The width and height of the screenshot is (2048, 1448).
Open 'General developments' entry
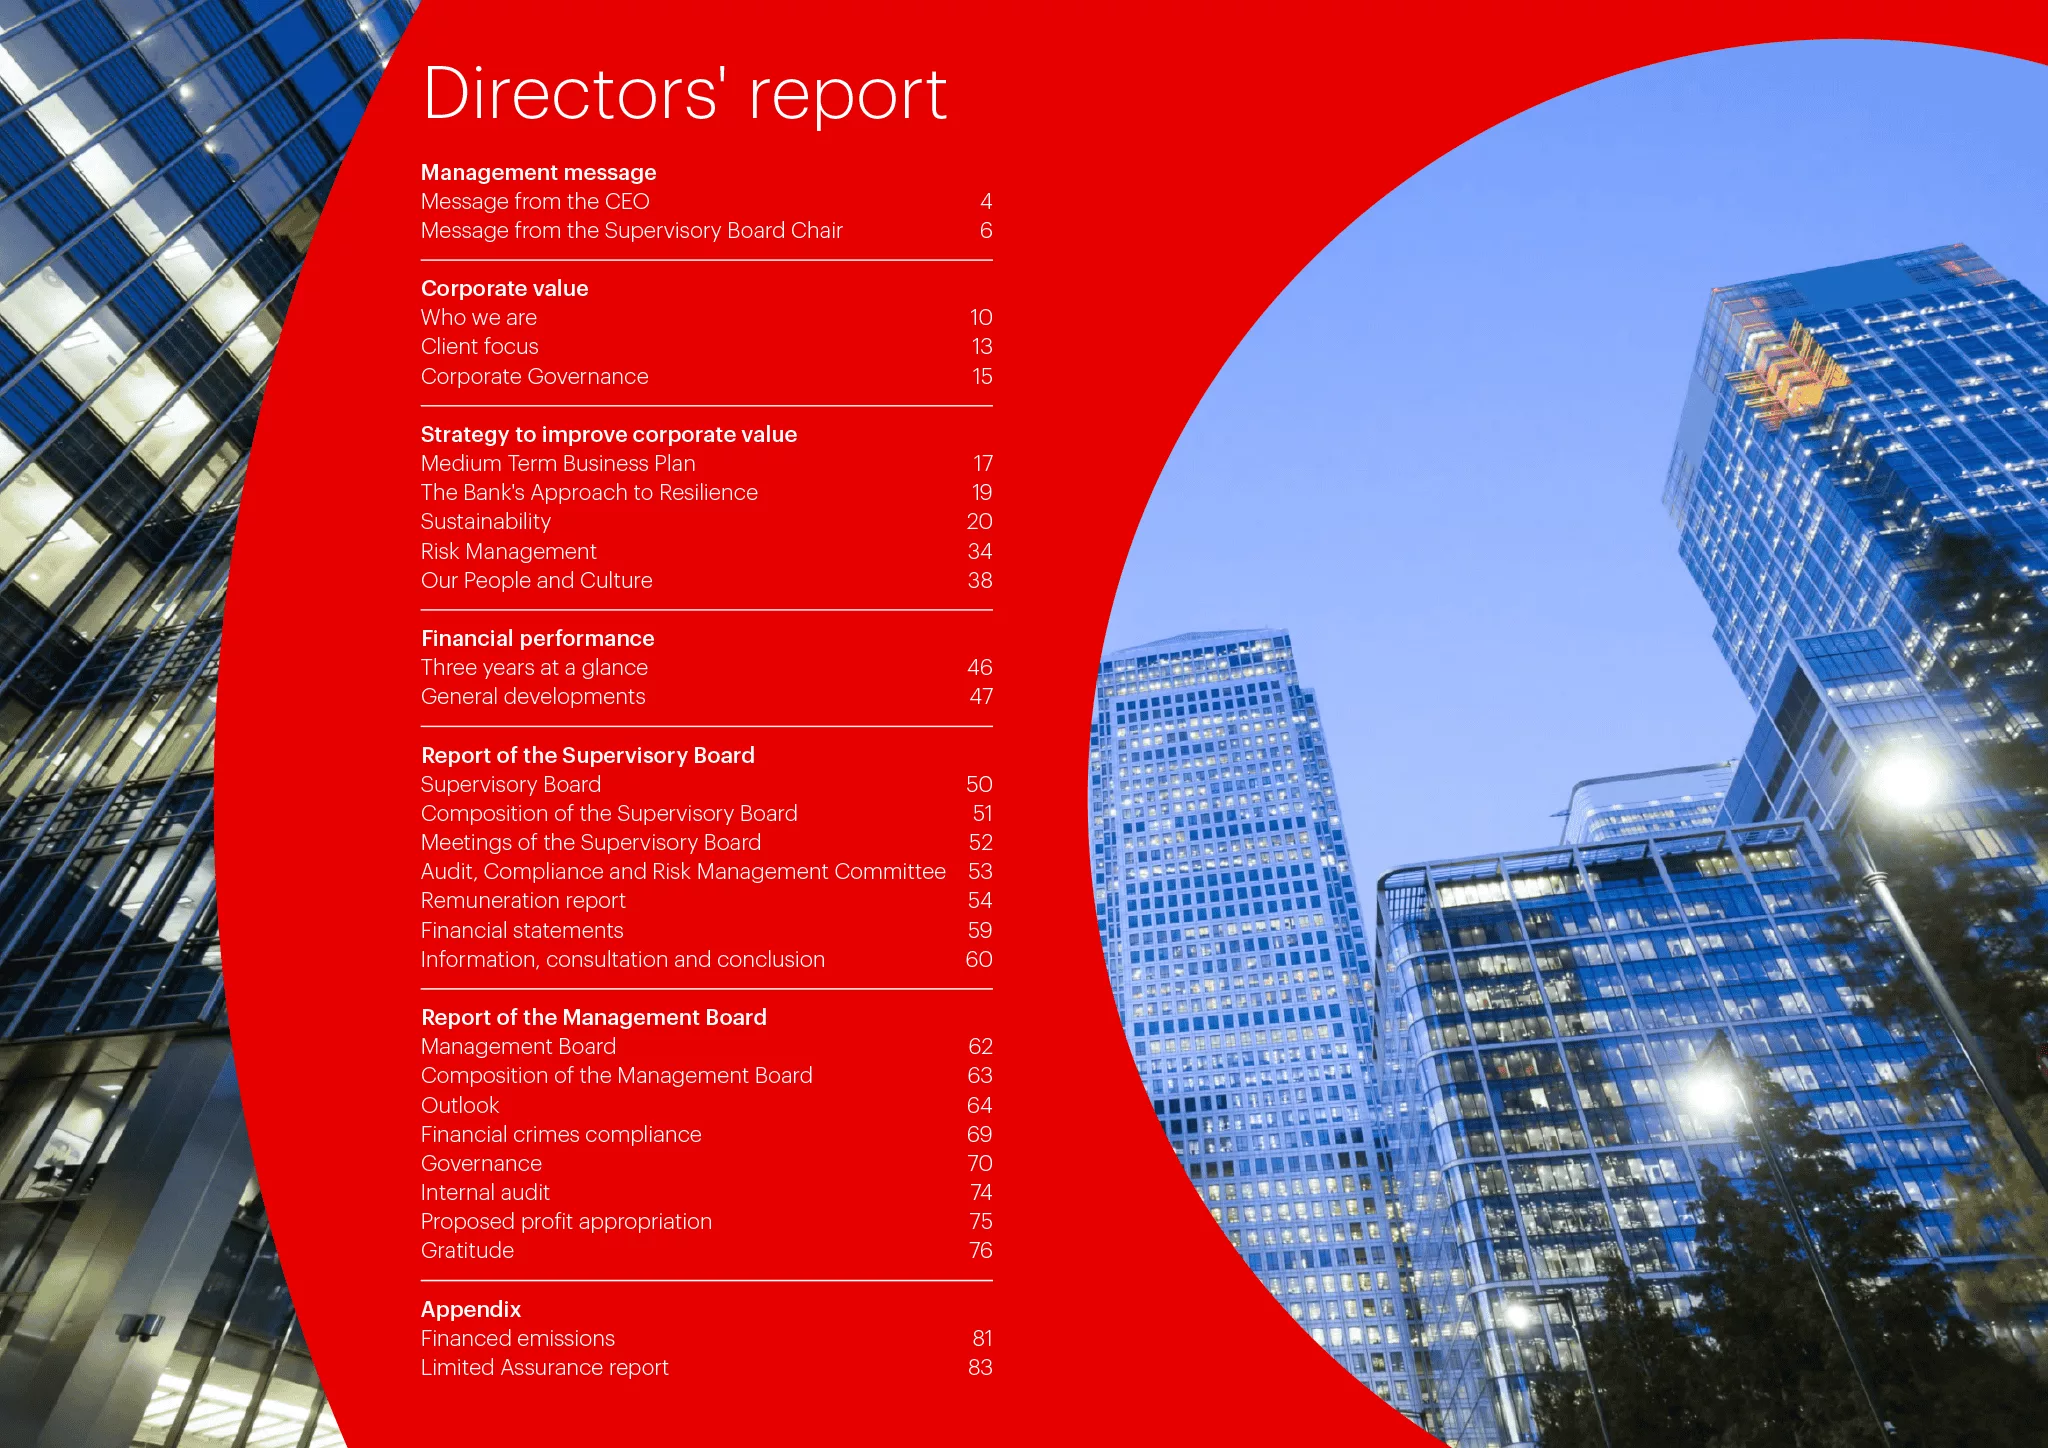[706, 697]
